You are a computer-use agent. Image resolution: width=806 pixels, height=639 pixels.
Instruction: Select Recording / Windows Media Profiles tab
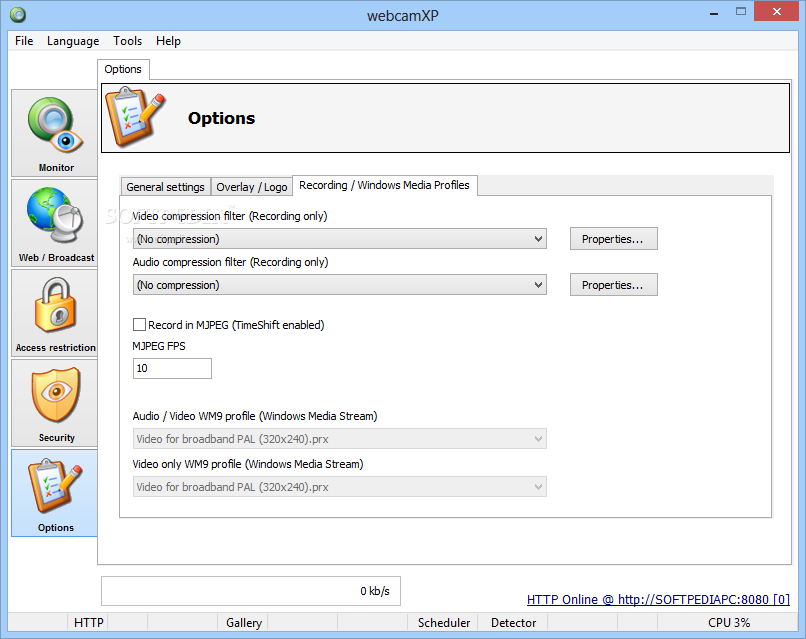tap(384, 185)
